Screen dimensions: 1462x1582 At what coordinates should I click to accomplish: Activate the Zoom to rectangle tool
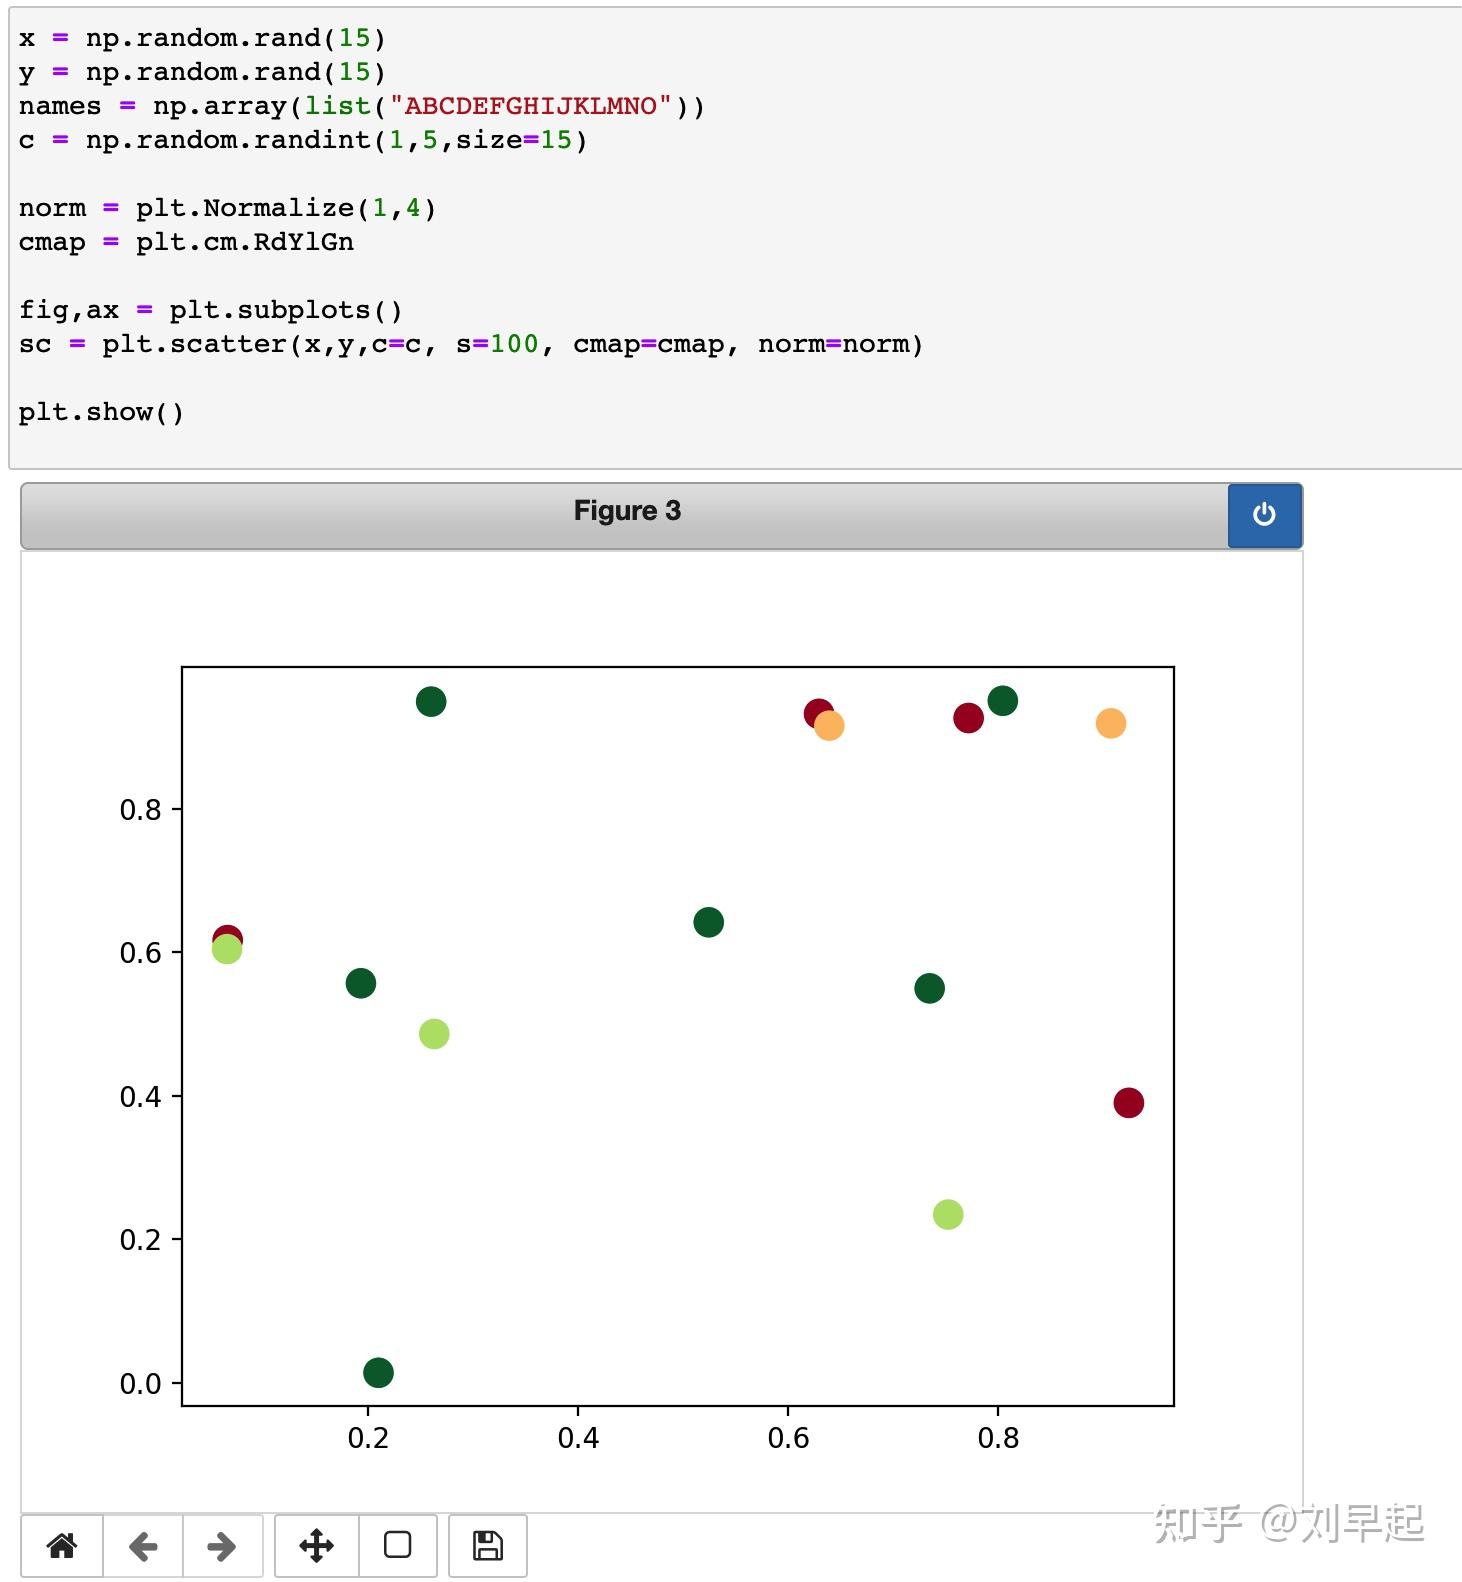tap(397, 1545)
